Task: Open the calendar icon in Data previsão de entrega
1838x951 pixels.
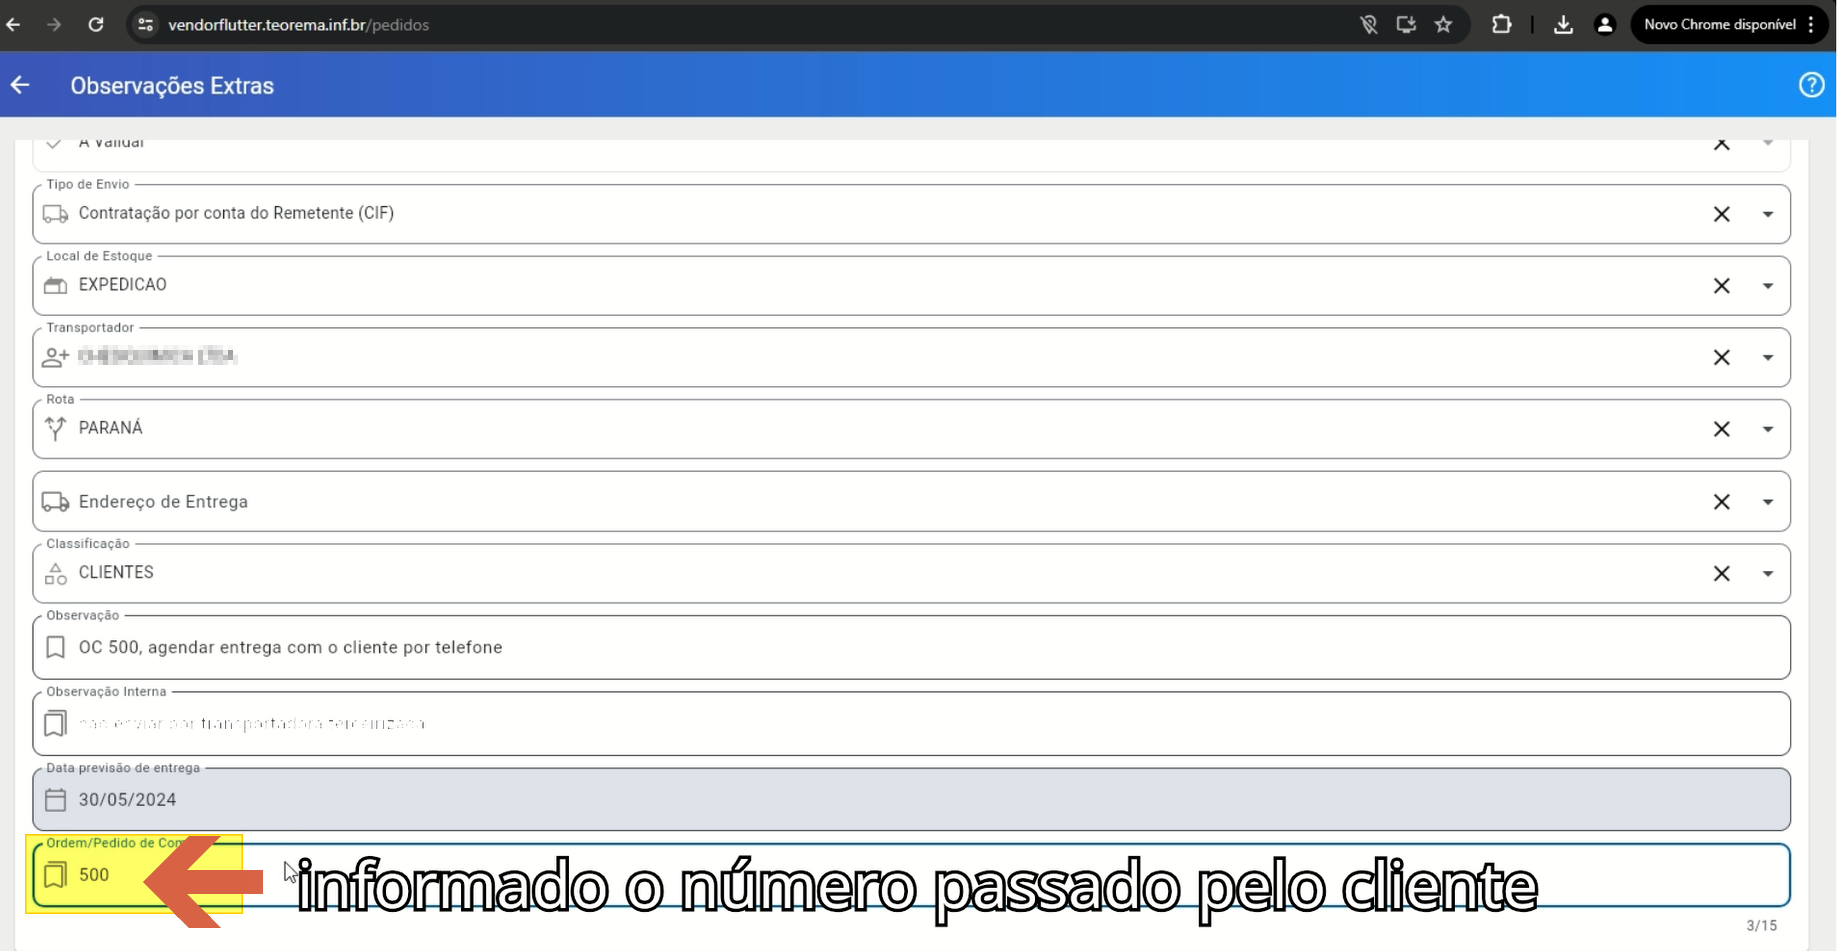Action: [x=55, y=800]
